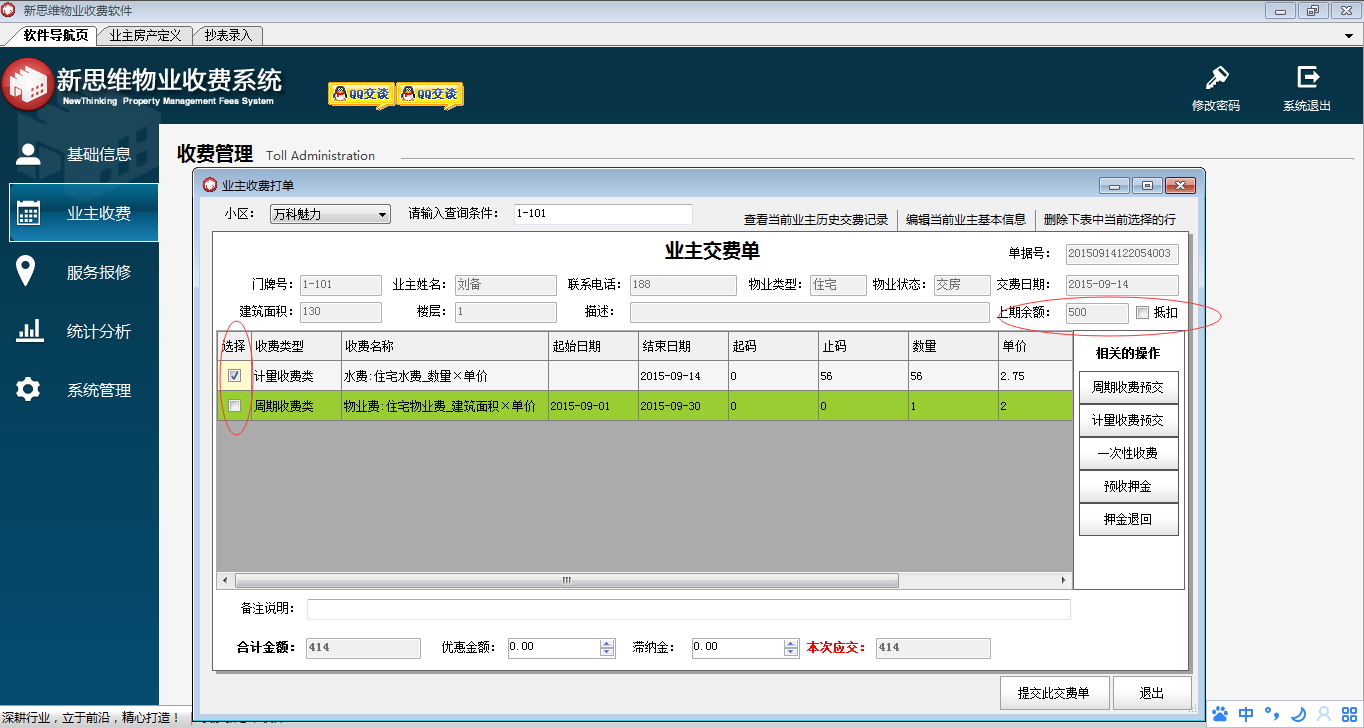This screenshot has height=728, width=1364.
Task: Click the 滞纳金 value field
Action: tap(738, 648)
